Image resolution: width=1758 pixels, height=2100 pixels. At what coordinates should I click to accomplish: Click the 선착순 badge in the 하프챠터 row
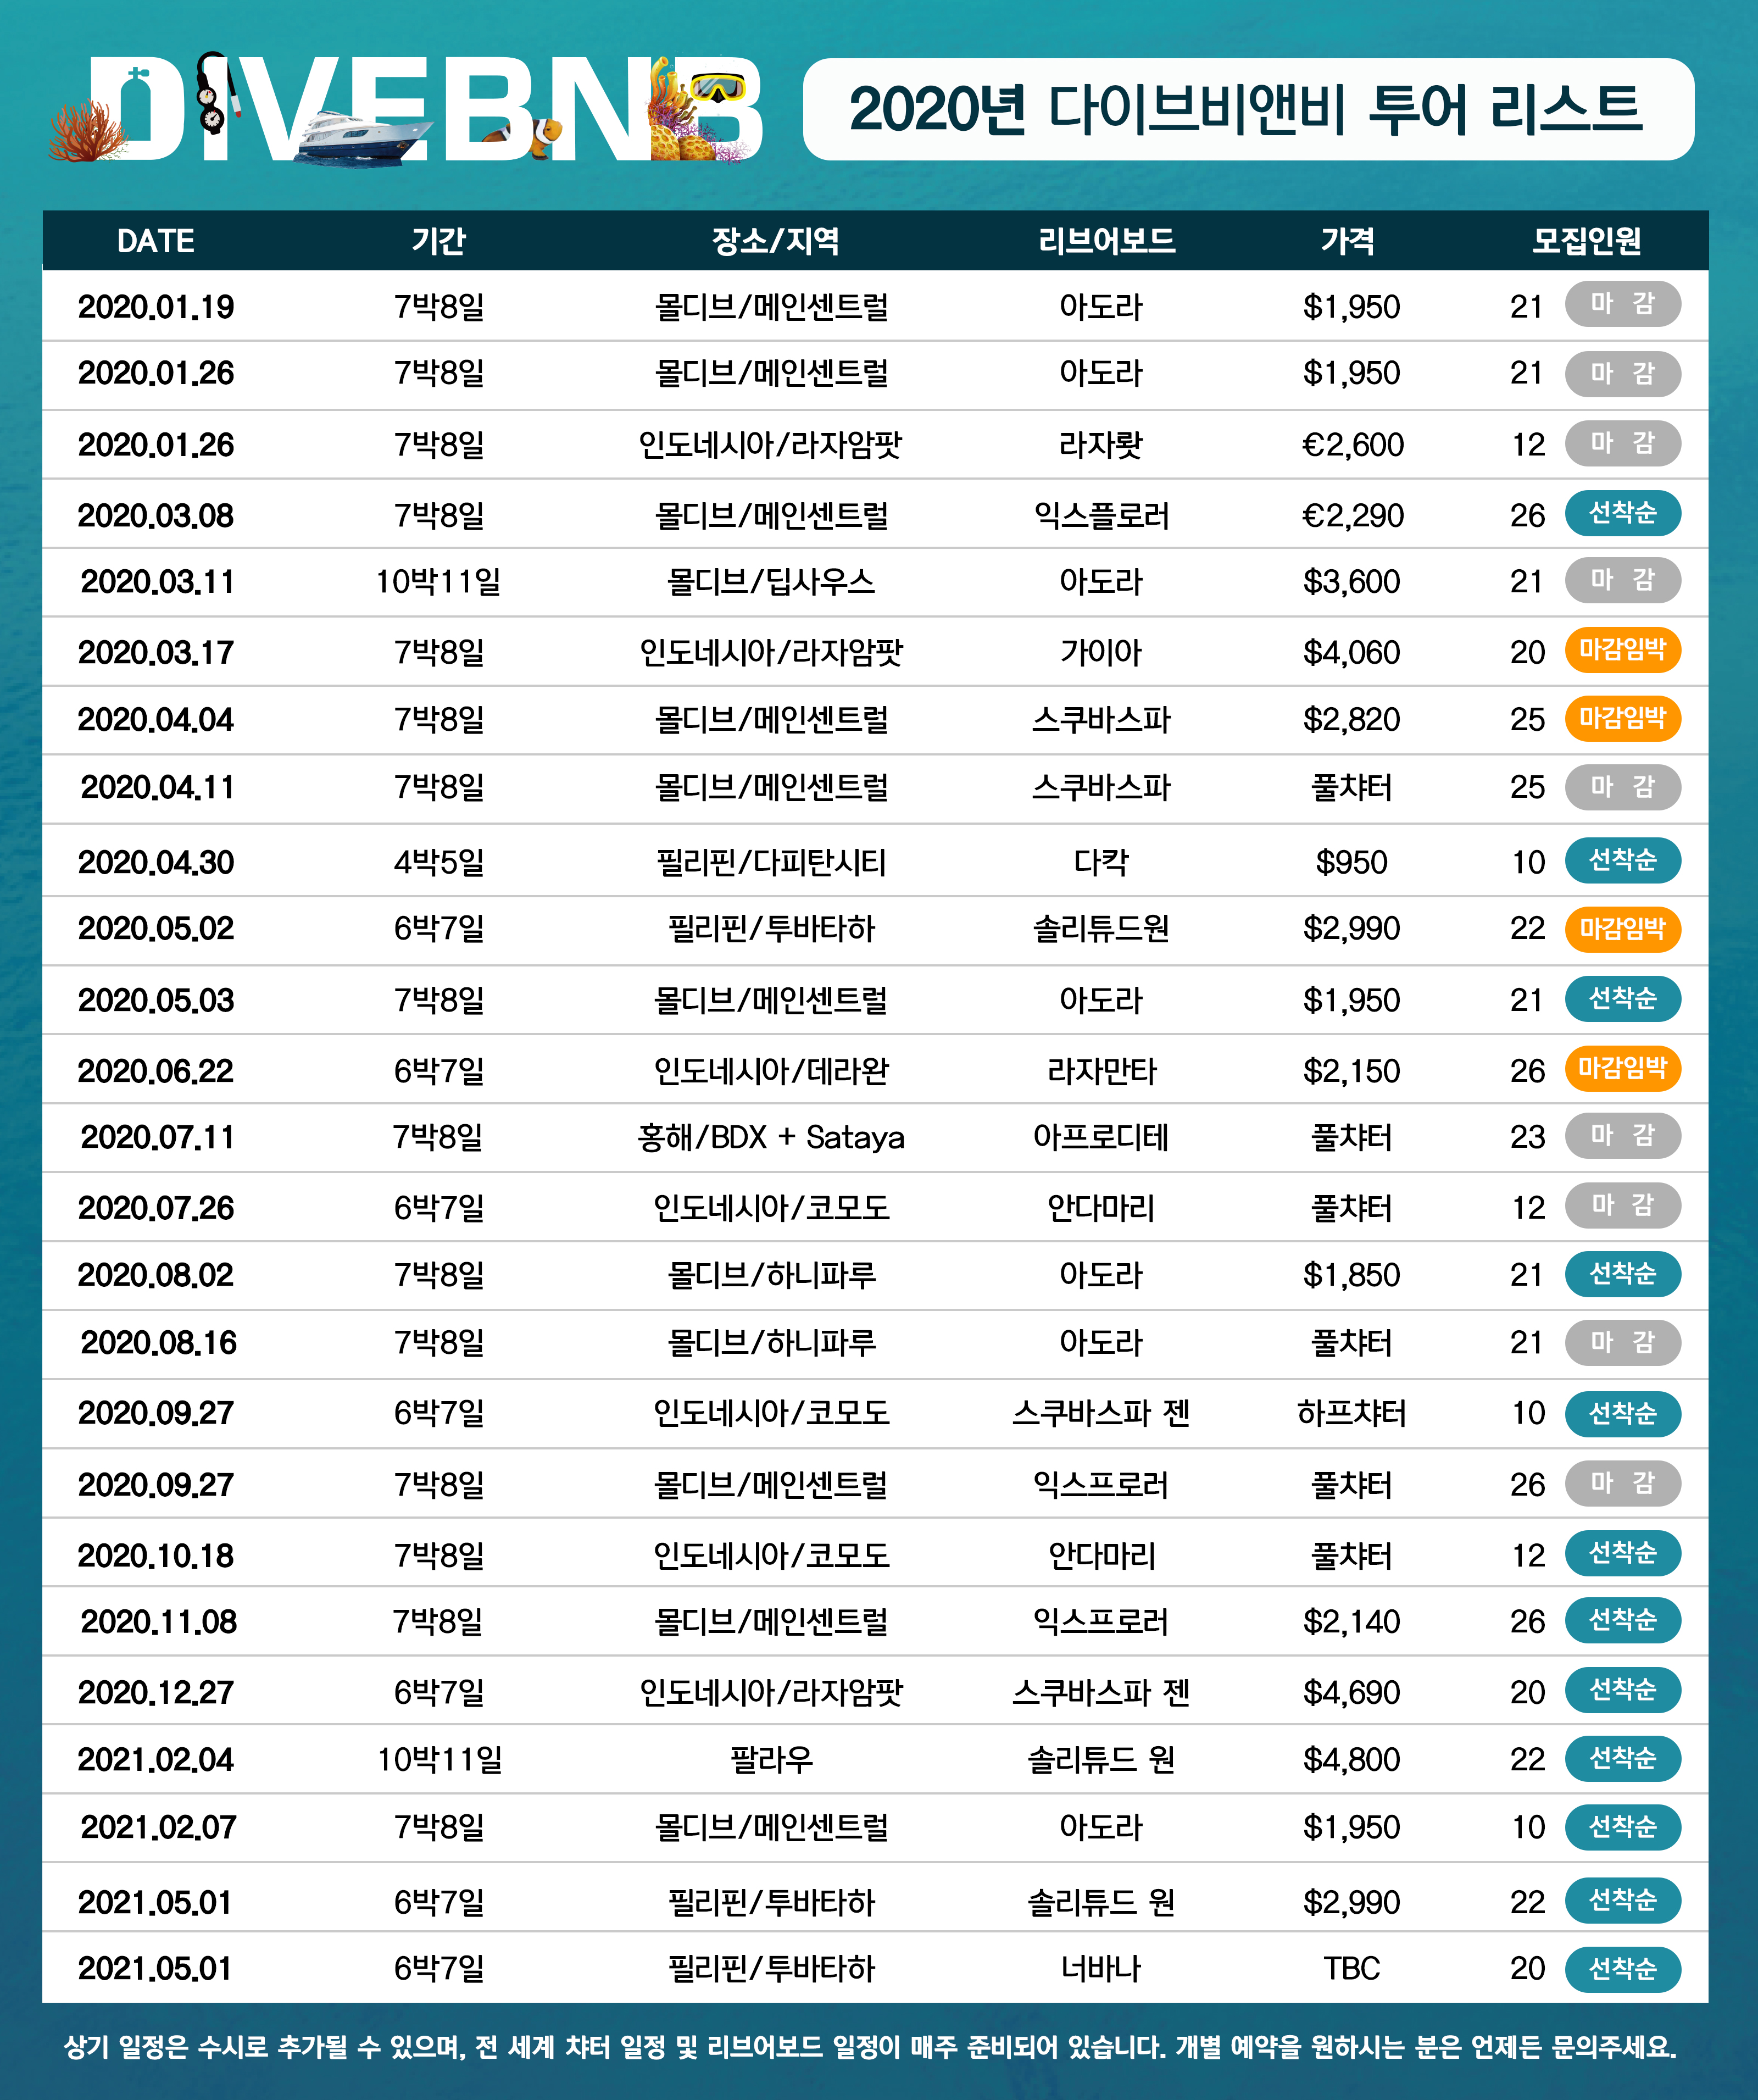pyautogui.click(x=1622, y=1414)
